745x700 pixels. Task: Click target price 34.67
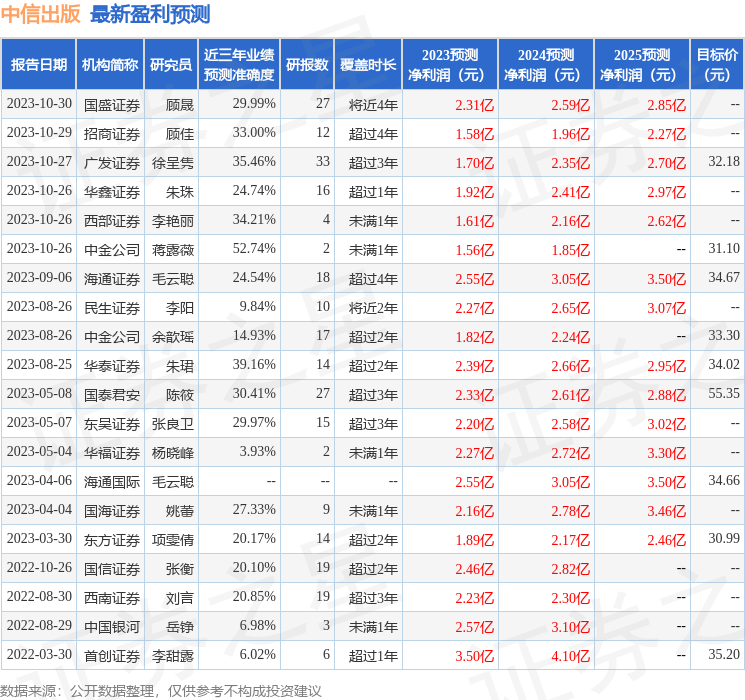[x=724, y=278]
